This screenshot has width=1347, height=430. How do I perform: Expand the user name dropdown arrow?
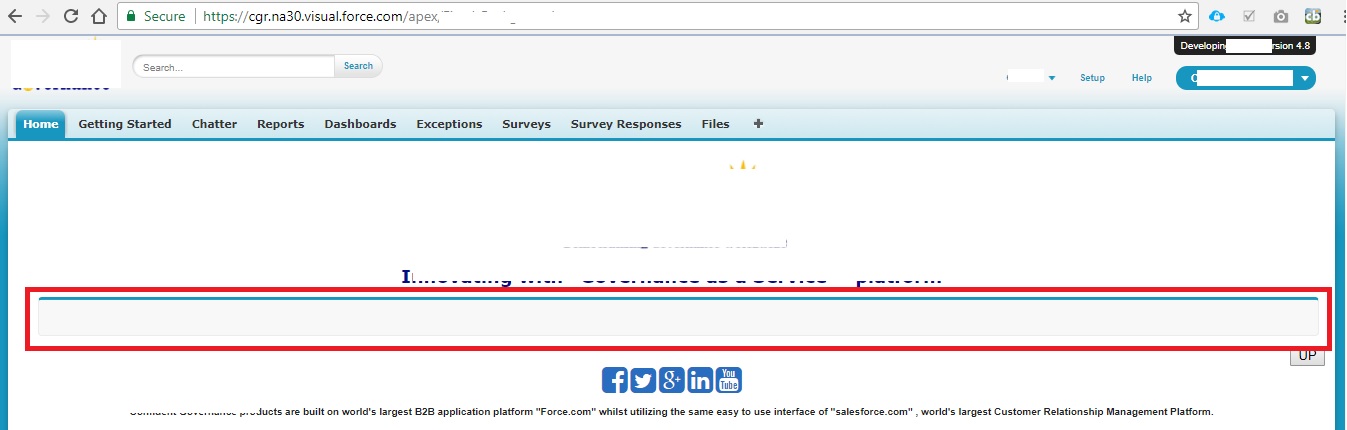tap(1052, 78)
